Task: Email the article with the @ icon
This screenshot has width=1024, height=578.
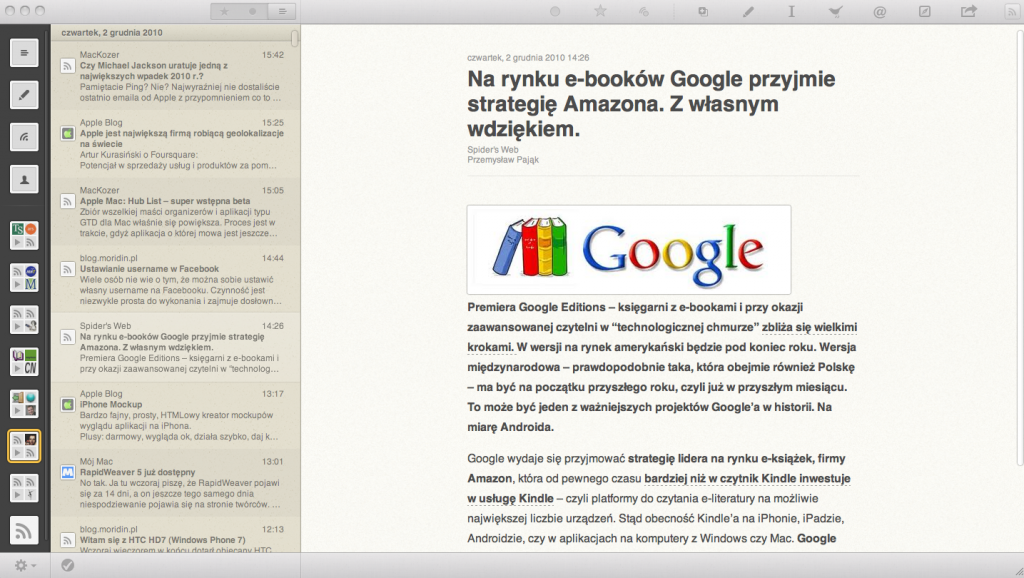Action: (x=880, y=11)
